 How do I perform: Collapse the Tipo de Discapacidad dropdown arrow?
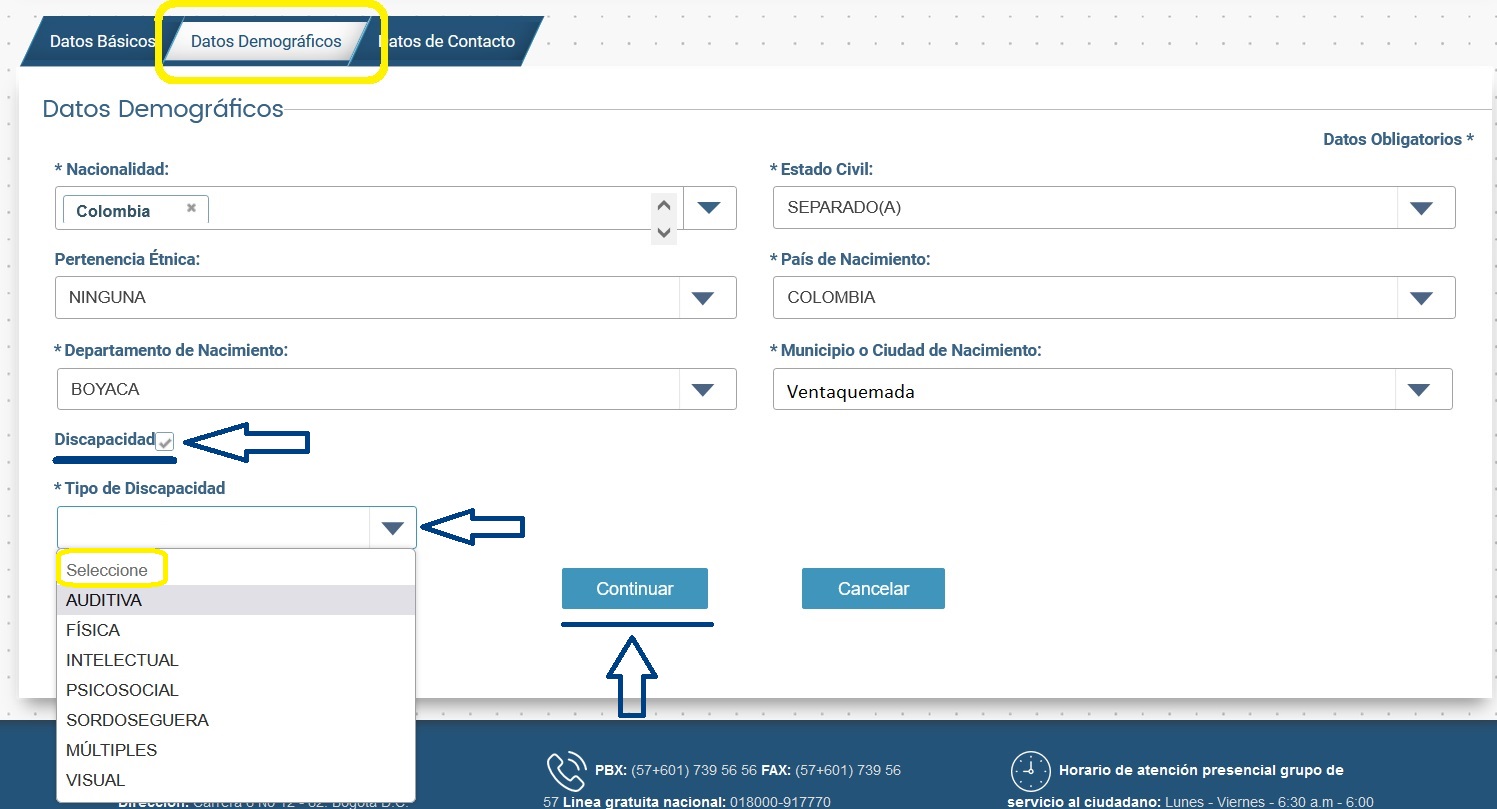pos(392,528)
